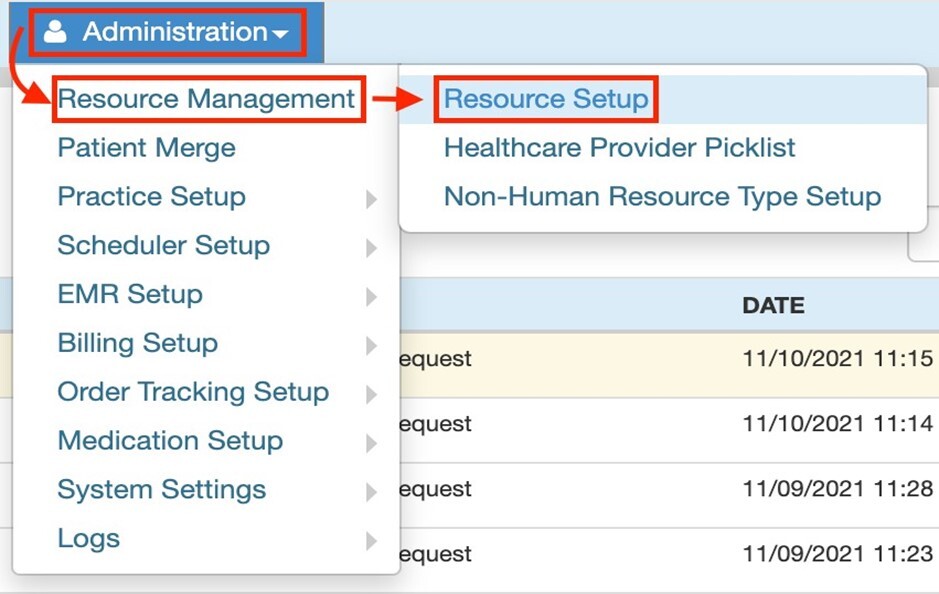Expand the Logs submenu
This screenshot has width=939, height=594.
[x=89, y=538]
